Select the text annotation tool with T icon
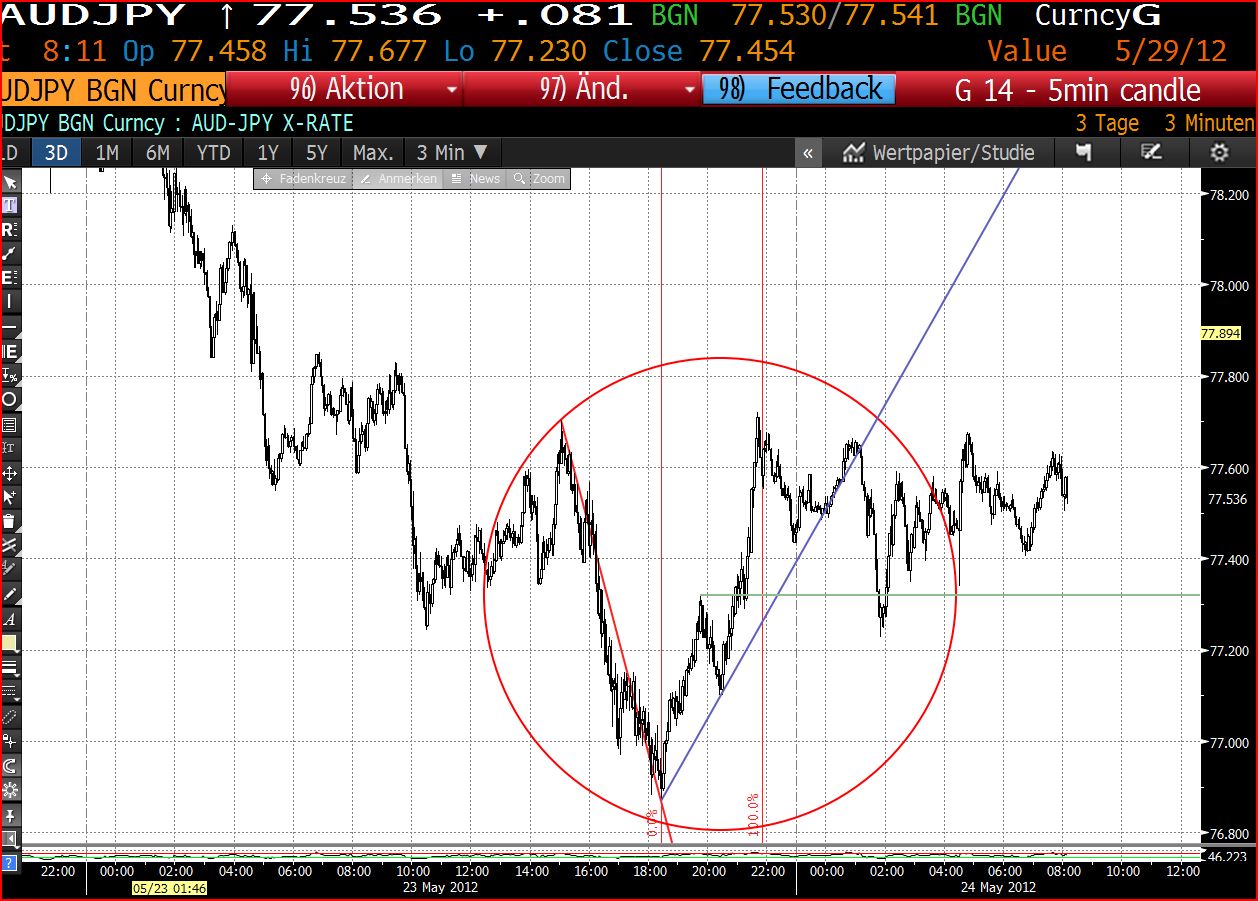 (x=12, y=204)
